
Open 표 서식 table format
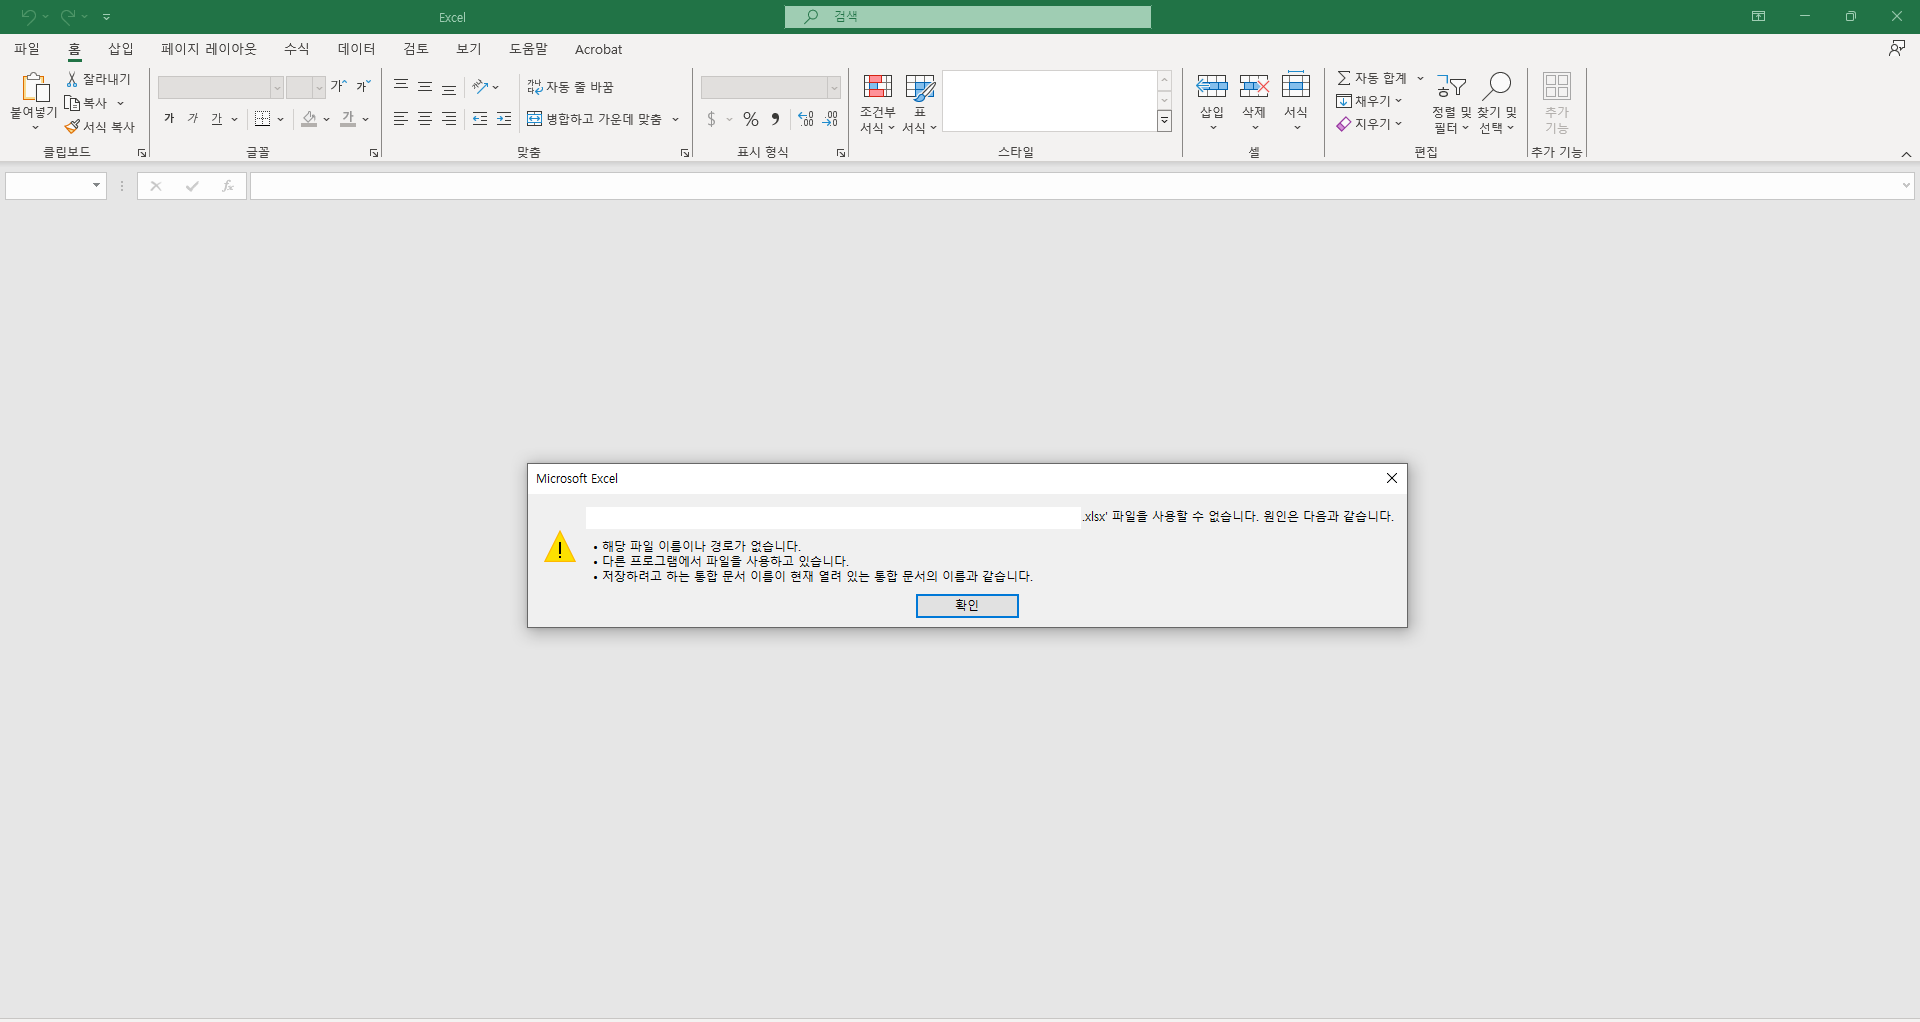[920, 103]
